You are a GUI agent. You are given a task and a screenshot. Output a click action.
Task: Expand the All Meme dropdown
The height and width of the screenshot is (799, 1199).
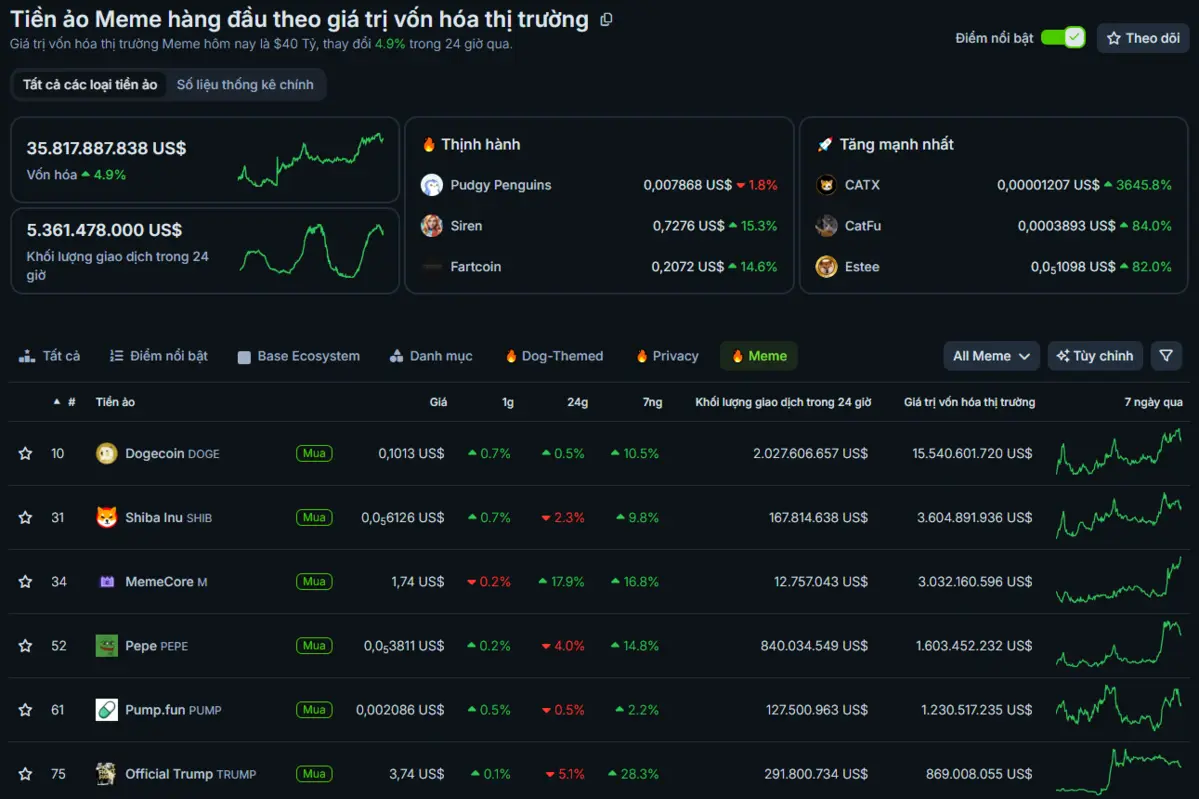(x=991, y=356)
